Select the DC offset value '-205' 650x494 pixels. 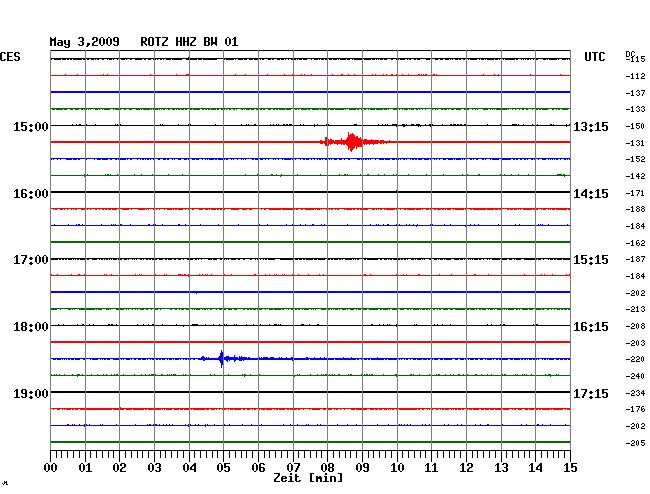635,443
